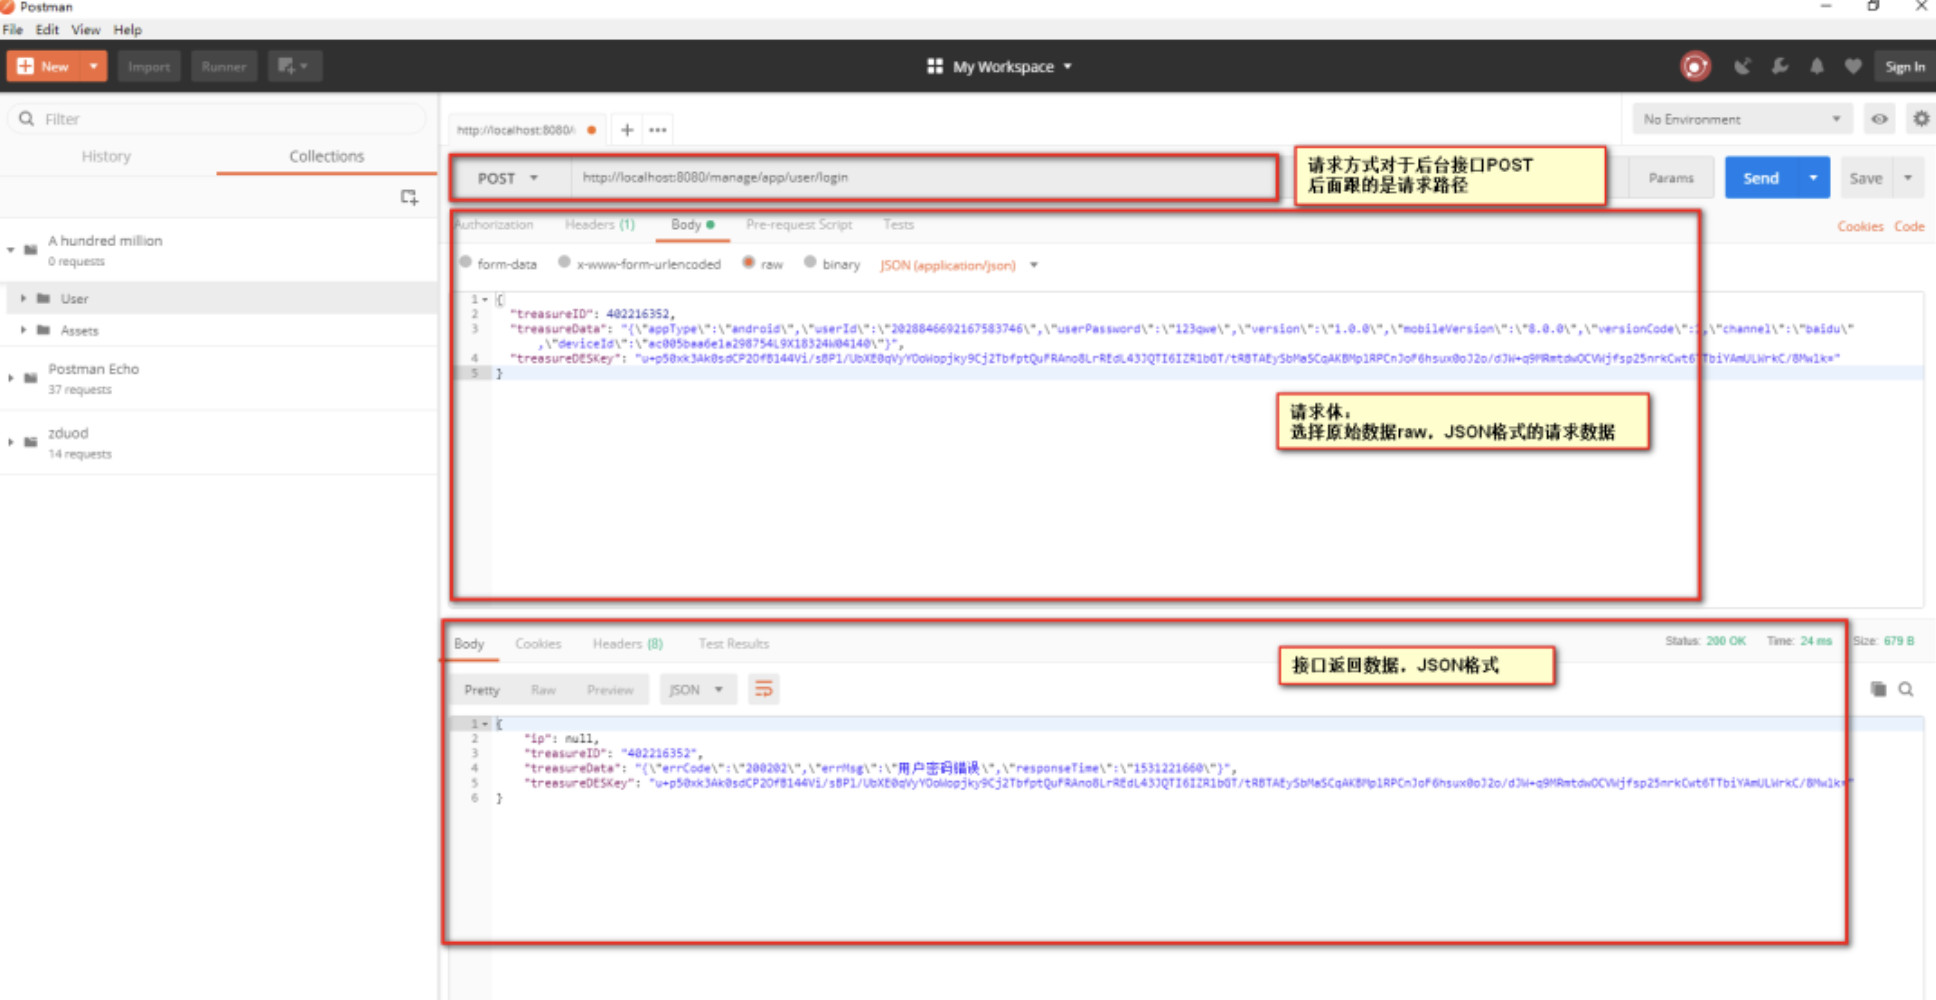
Task: Click the plus icon on New button
Action: click(x=25, y=66)
